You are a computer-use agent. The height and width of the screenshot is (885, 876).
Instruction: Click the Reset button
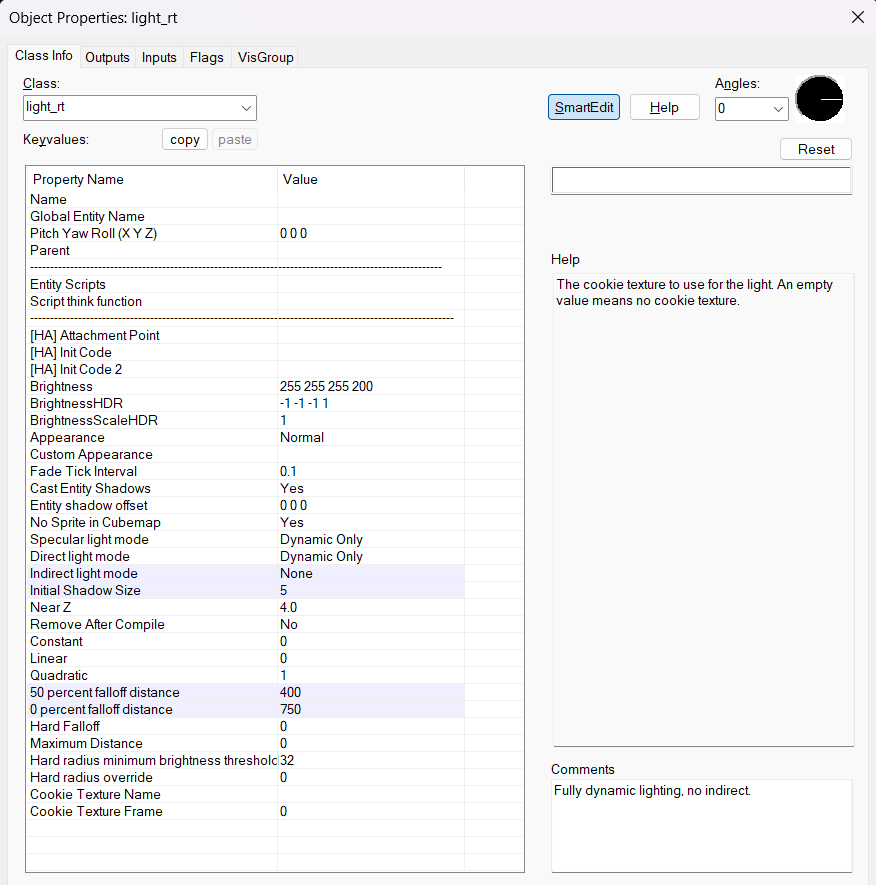point(815,149)
